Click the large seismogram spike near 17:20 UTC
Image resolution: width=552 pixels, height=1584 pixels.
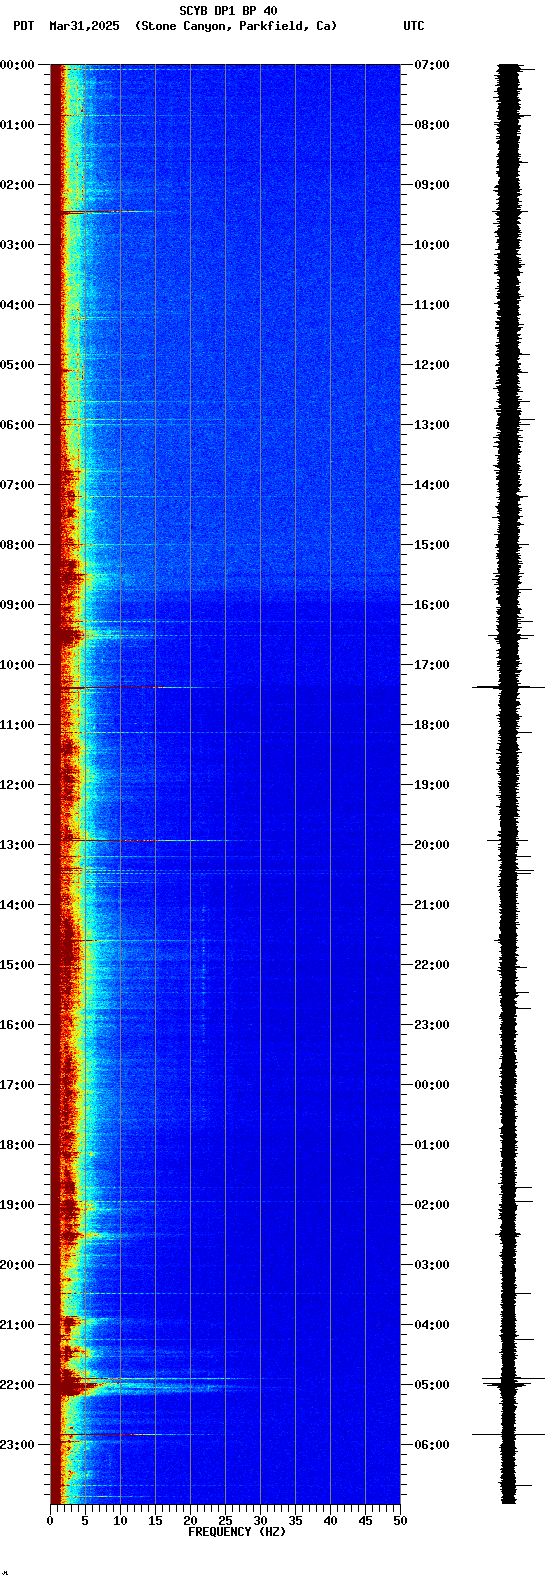pyautogui.click(x=509, y=687)
